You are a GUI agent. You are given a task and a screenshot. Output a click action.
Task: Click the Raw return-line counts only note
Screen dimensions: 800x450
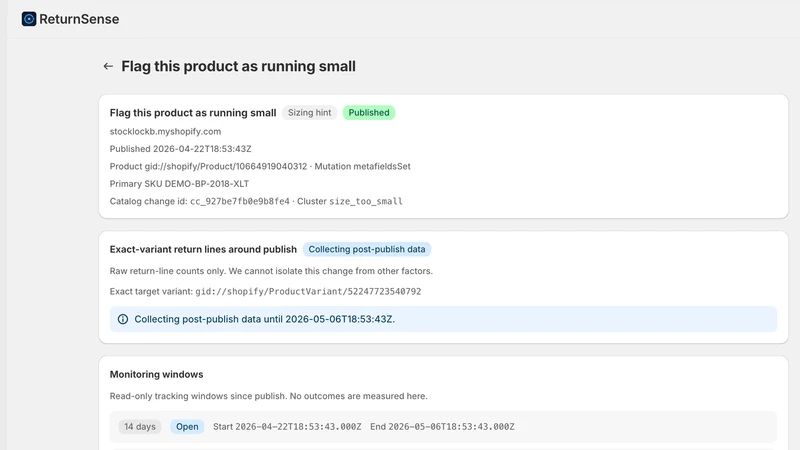271,271
